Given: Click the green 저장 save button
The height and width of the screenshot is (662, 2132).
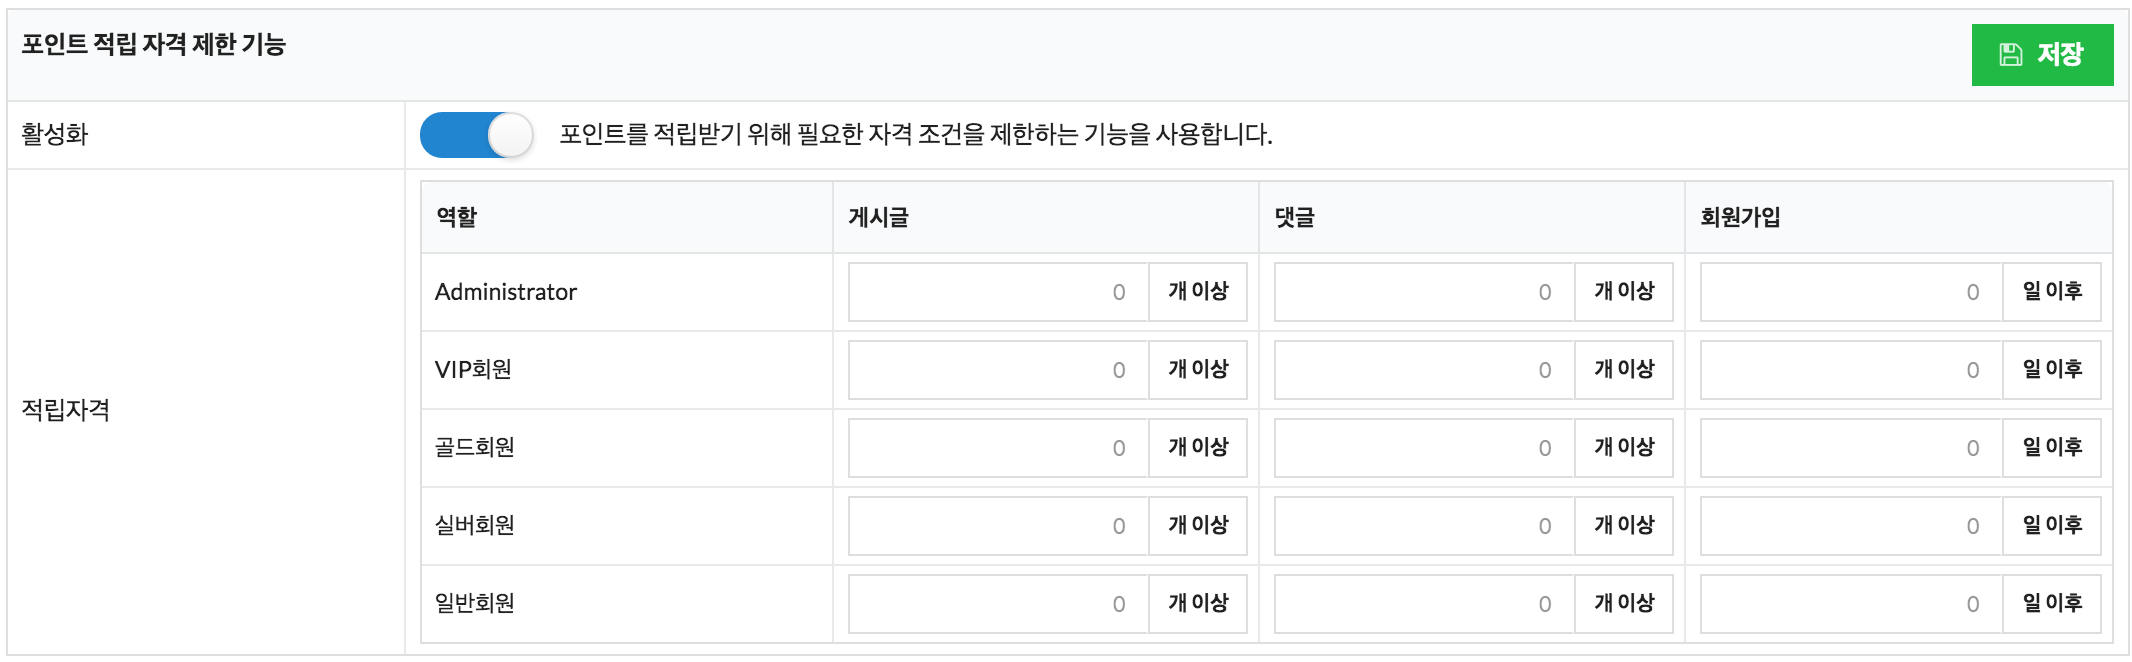Looking at the screenshot, I should click(x=2042, y=55).
